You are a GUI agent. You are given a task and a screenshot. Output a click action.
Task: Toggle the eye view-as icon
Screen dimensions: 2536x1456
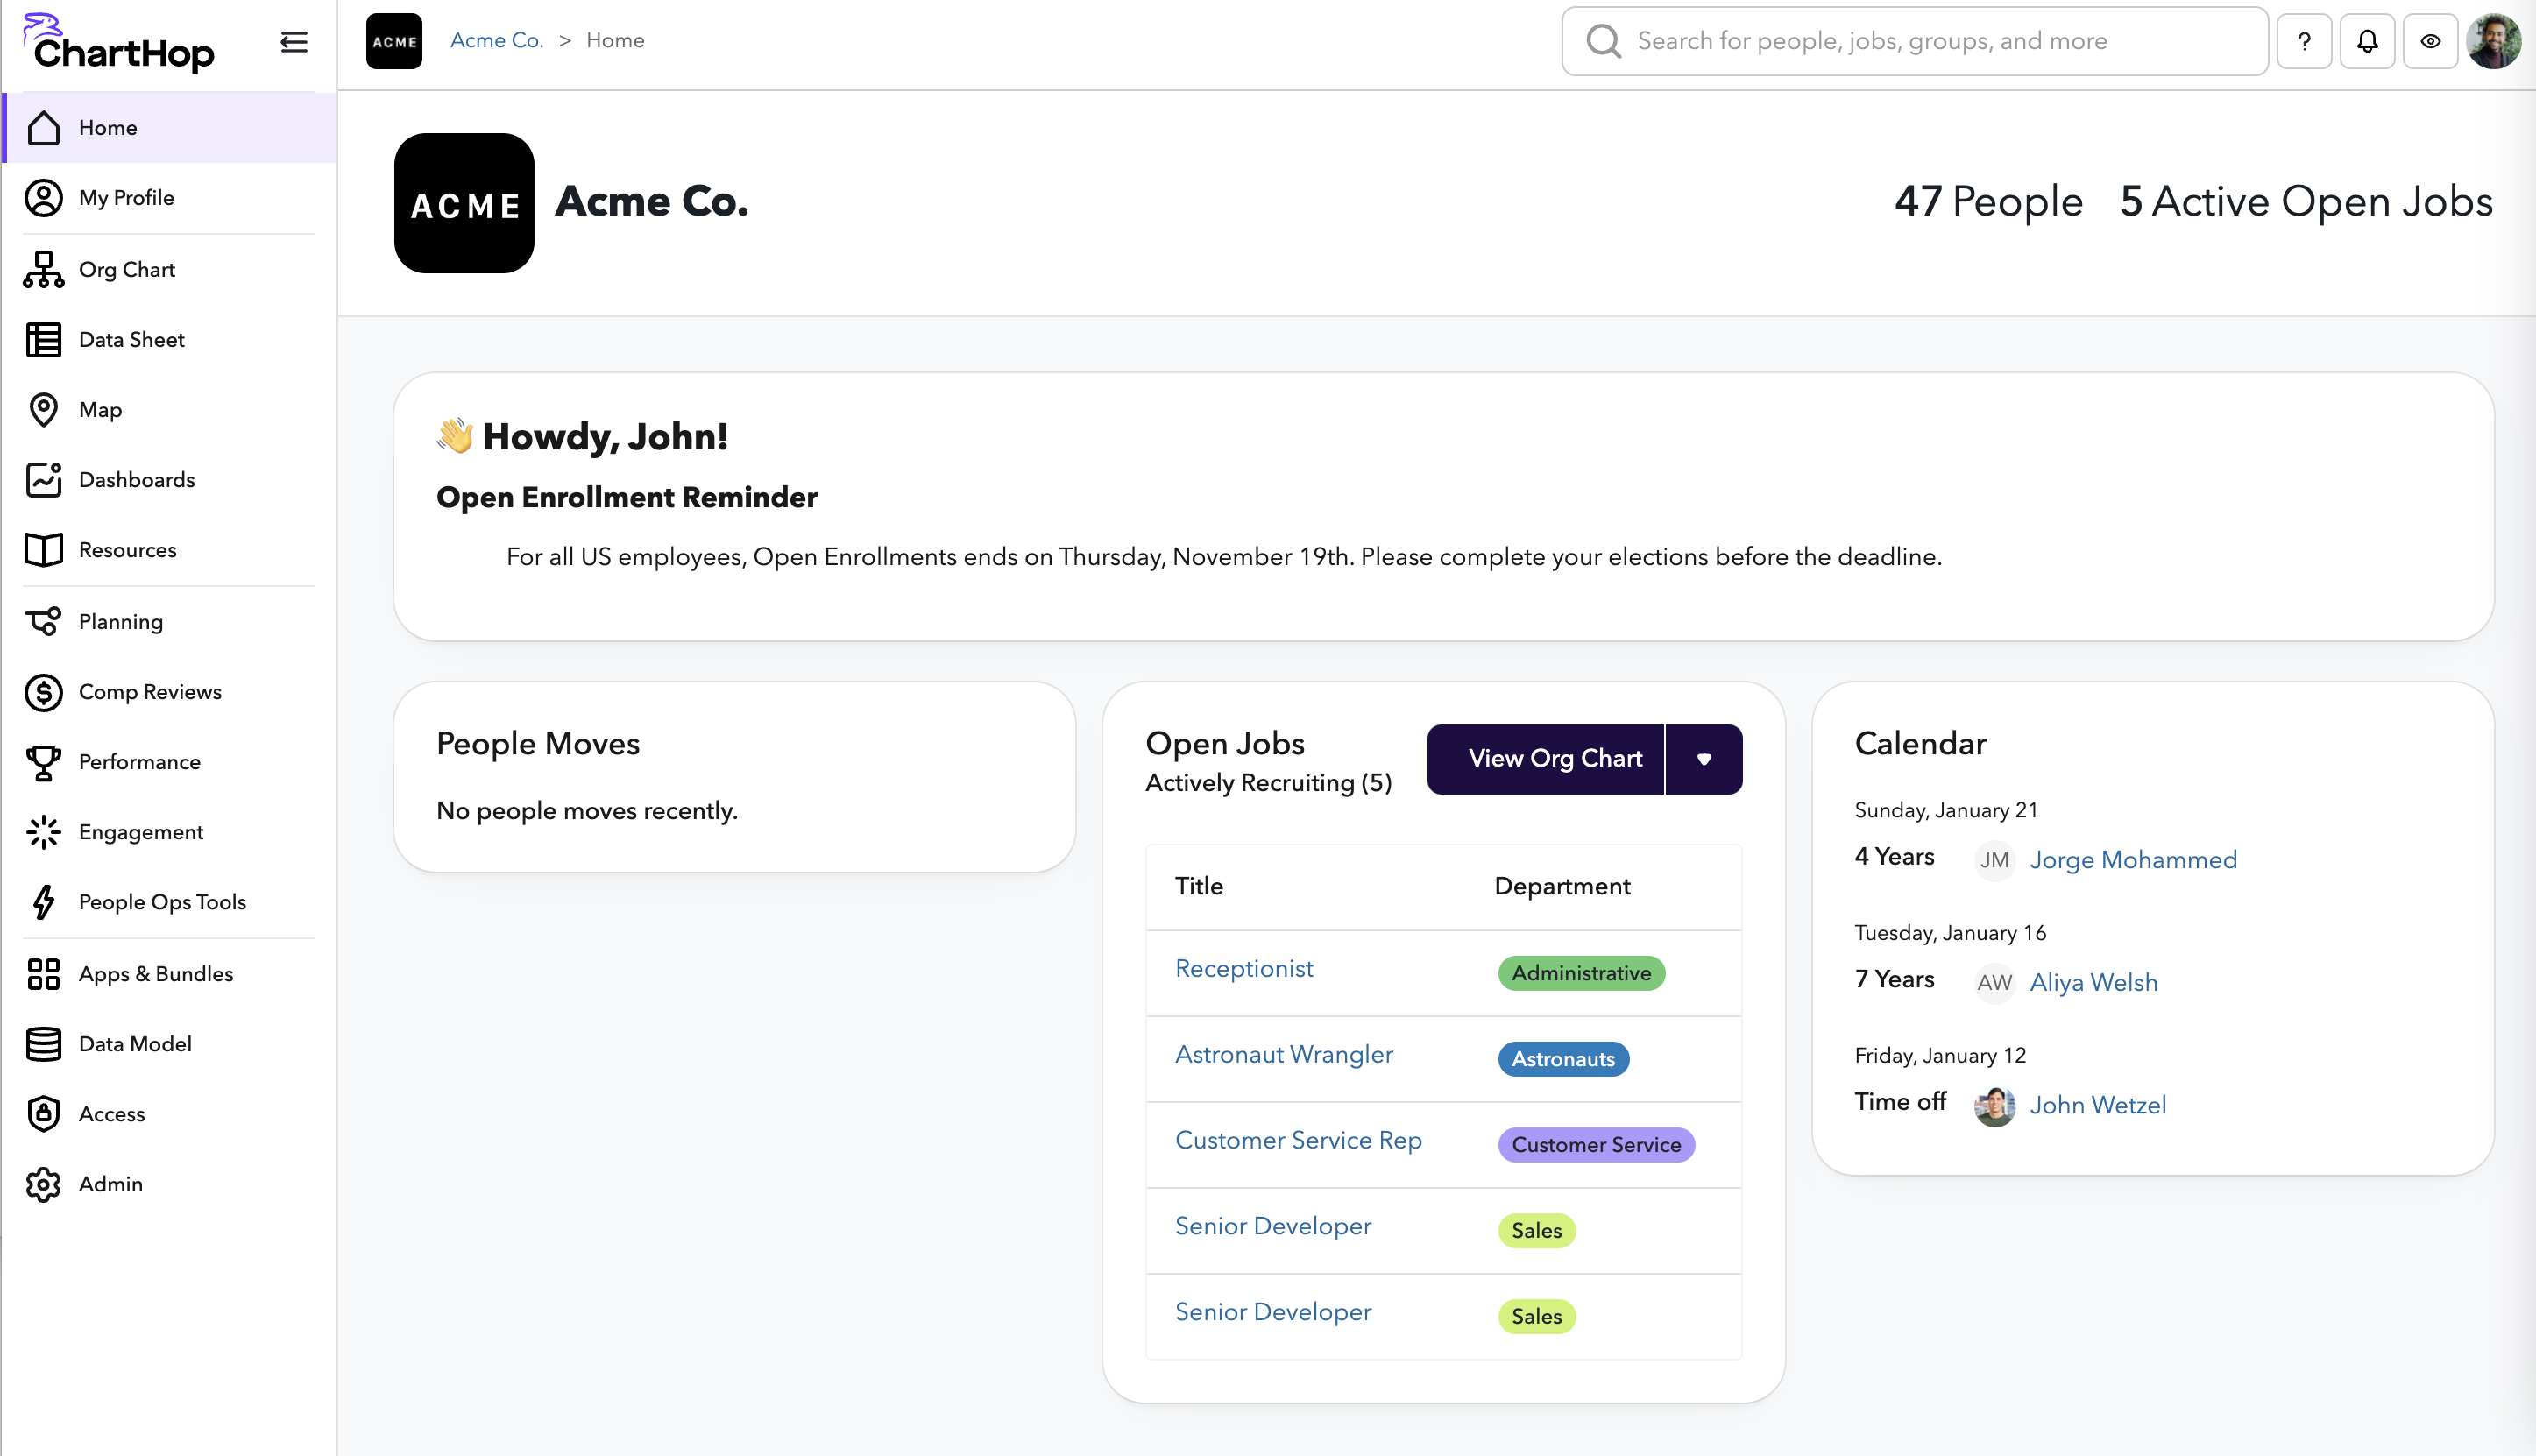point(2430,41)
